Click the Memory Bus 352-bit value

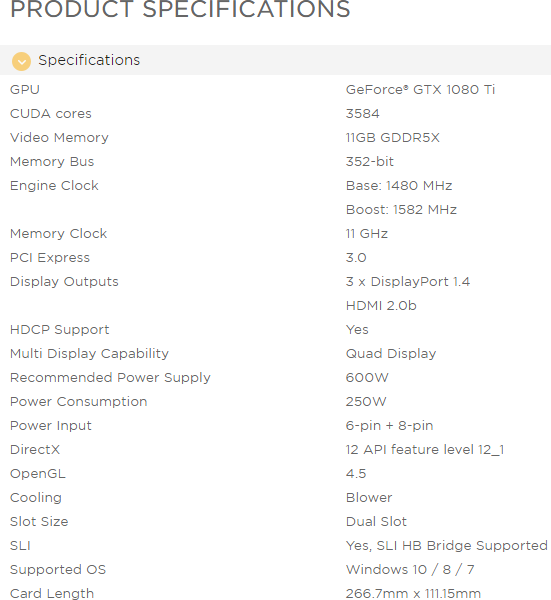(370, 161)
